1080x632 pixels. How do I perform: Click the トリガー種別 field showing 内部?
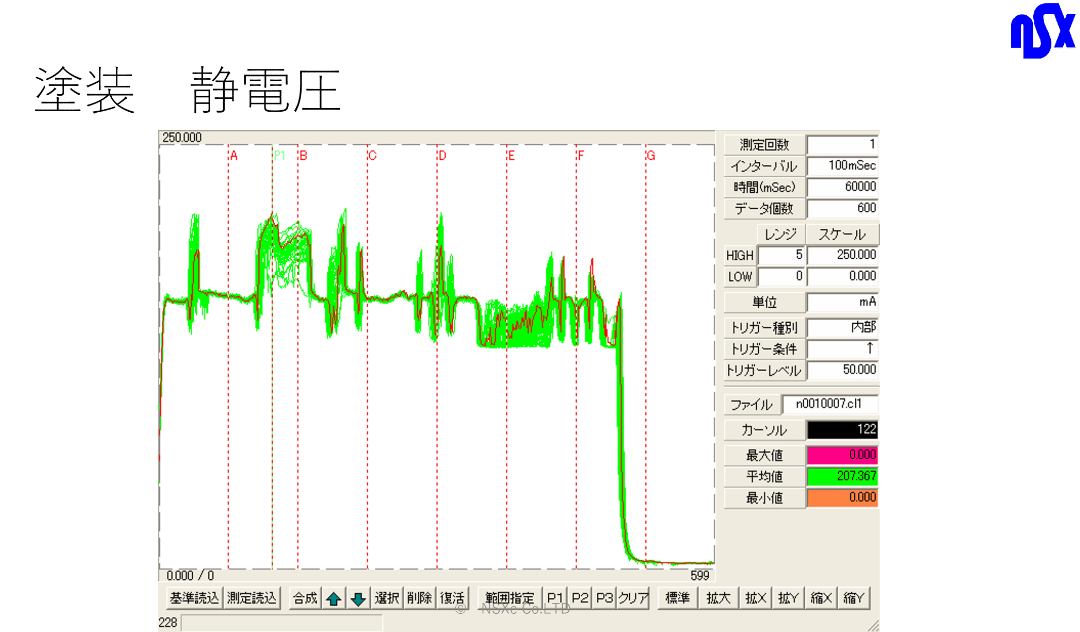pyautogui.click(x=842, y=328)
